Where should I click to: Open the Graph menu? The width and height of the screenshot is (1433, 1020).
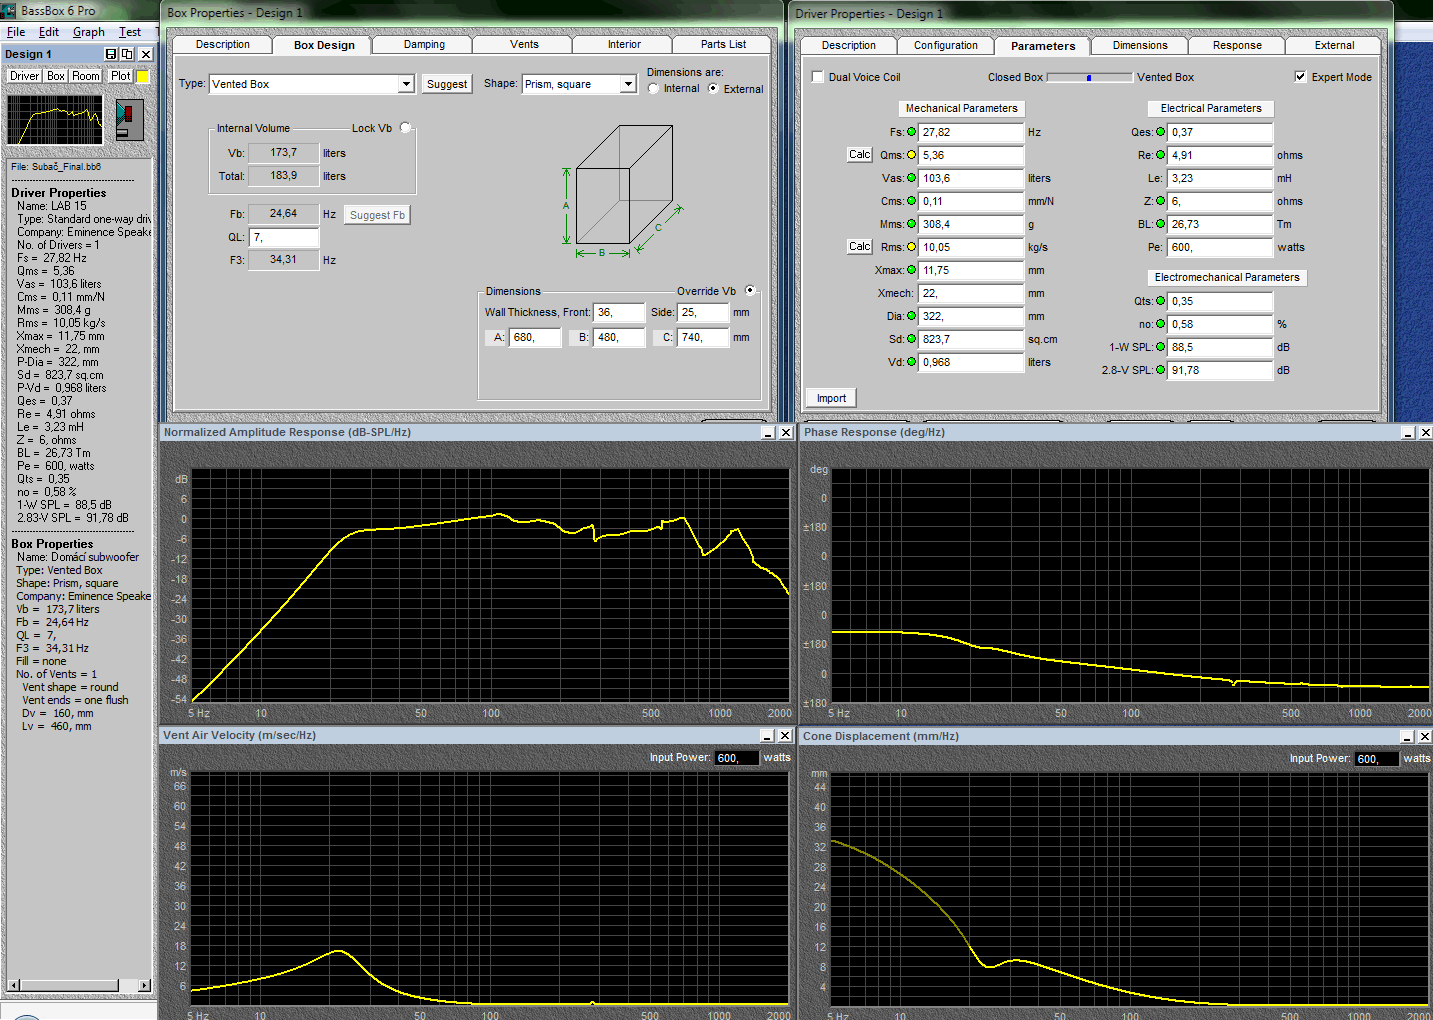pyautogui.click(x=89, y=32)
